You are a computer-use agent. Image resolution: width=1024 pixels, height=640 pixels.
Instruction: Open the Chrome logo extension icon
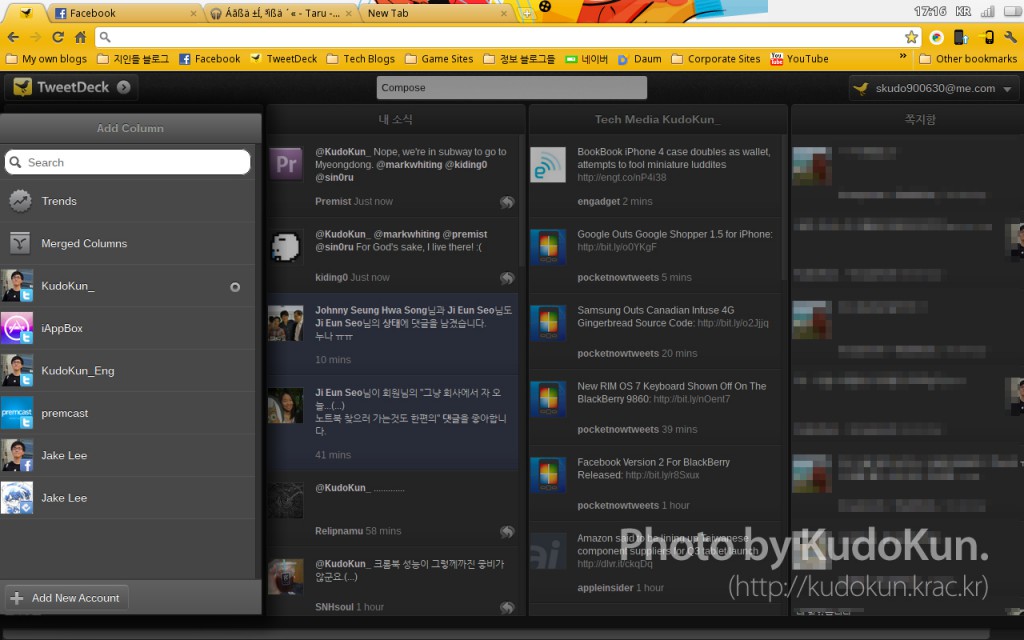(936, 37)
